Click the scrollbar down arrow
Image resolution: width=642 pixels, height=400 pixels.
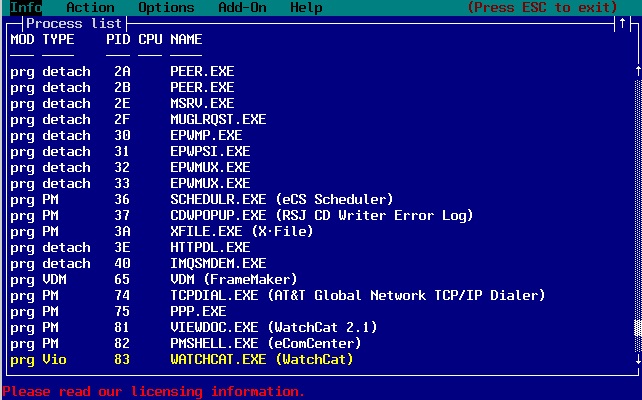point(638,359)
